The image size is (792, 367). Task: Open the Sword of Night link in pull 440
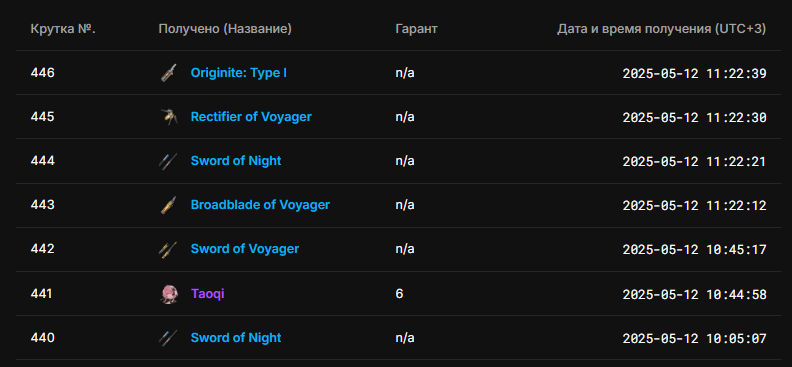pyautogui.click(x=236, y=337)
